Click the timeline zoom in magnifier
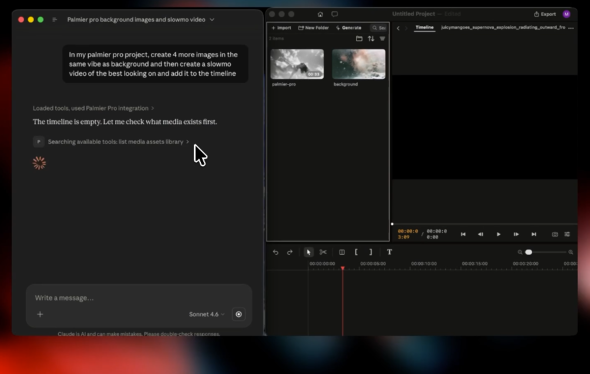 (x=571, y=252)
